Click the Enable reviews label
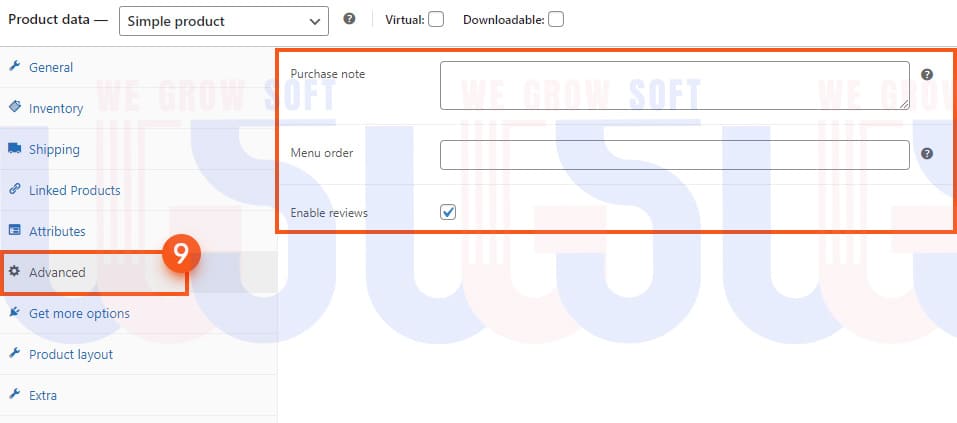The height and width of the screenshot is (423, 957). 329,213
